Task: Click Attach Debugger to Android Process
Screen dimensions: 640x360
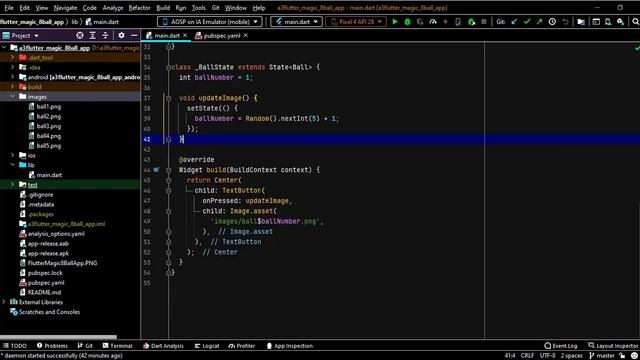Action: [x=471, y=22]
